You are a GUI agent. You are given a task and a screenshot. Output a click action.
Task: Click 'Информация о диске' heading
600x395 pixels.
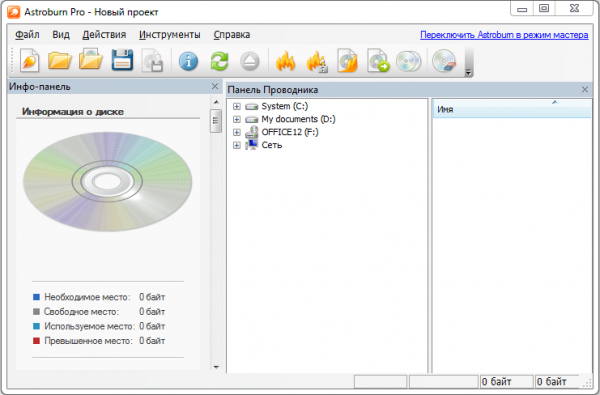point(73,112)
